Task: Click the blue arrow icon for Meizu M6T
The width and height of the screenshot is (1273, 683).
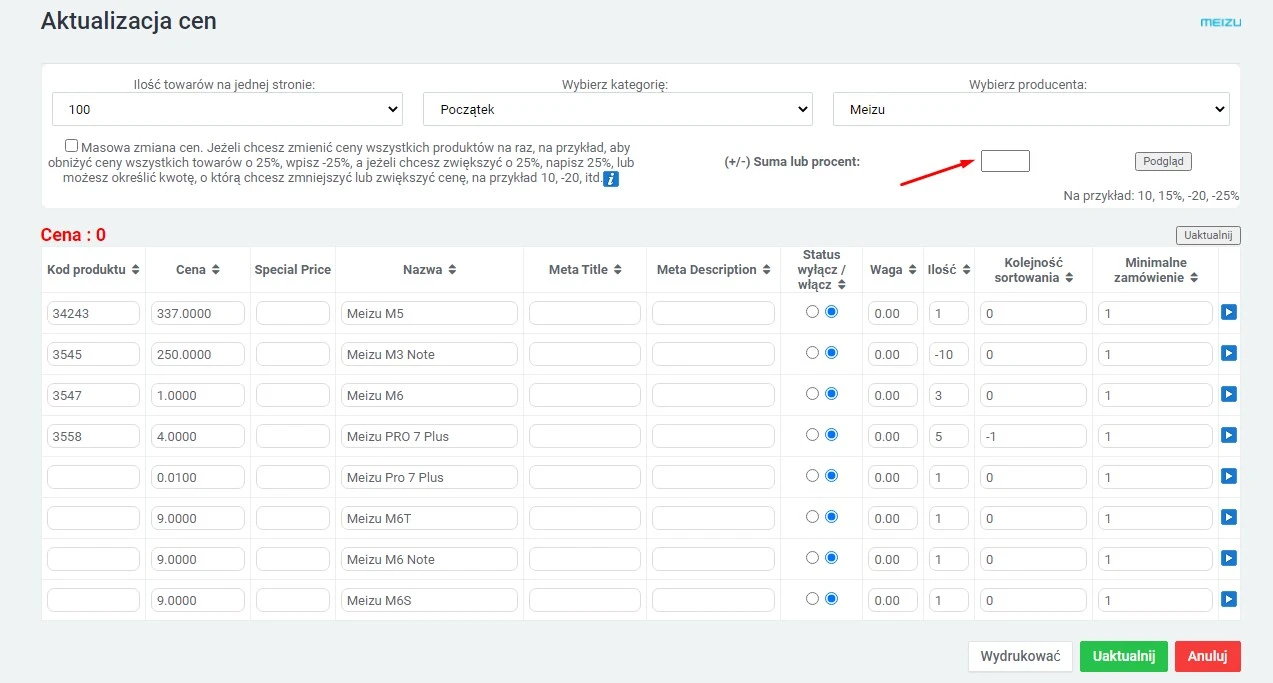Action: tap(1229, 518)
